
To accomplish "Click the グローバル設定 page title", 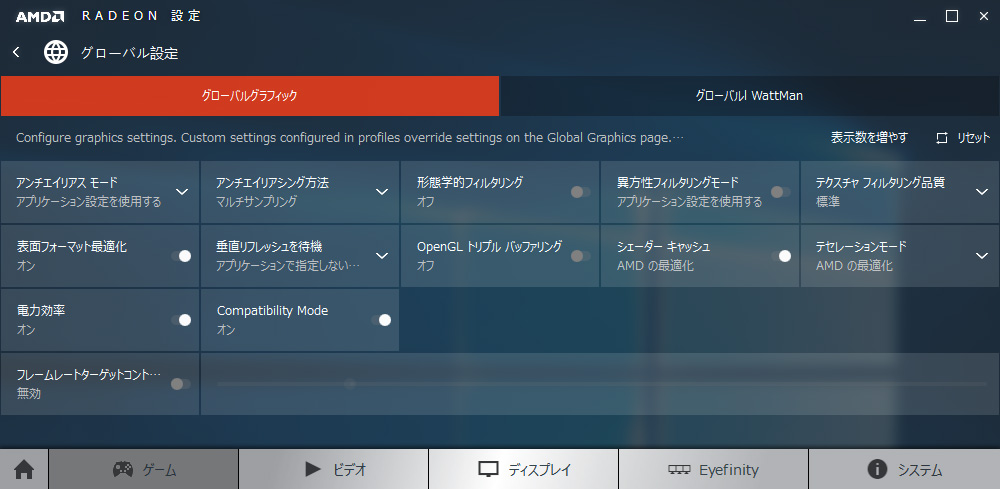I will (129, 53).
